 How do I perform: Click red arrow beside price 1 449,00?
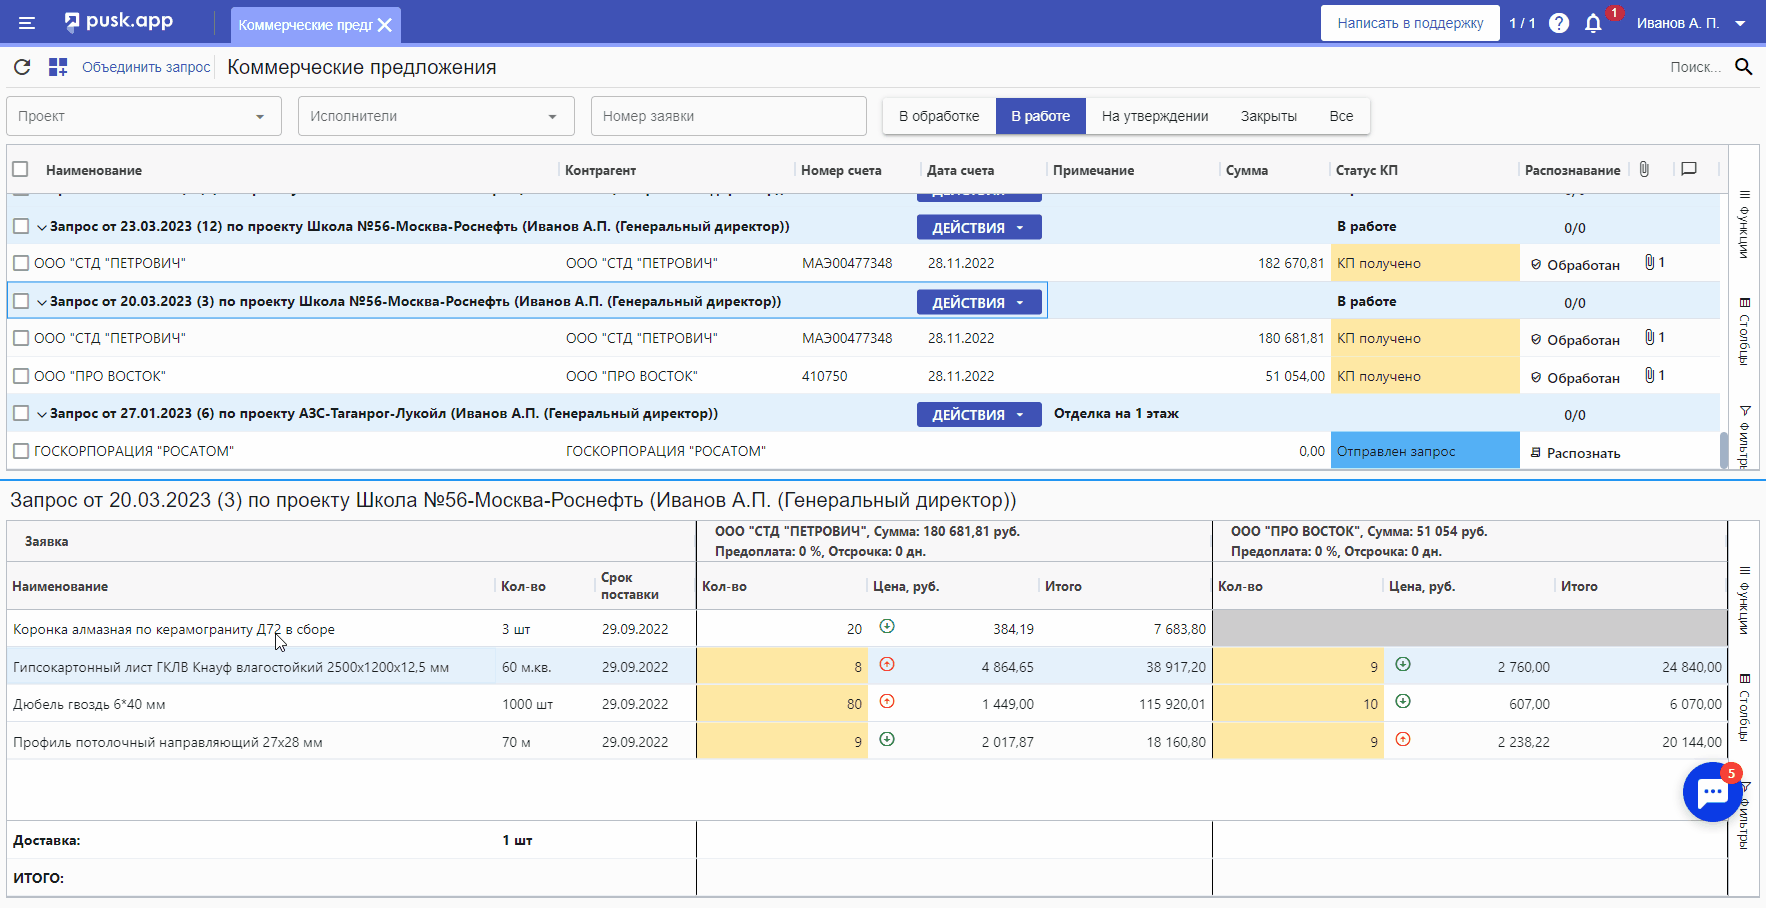point(887,701)
